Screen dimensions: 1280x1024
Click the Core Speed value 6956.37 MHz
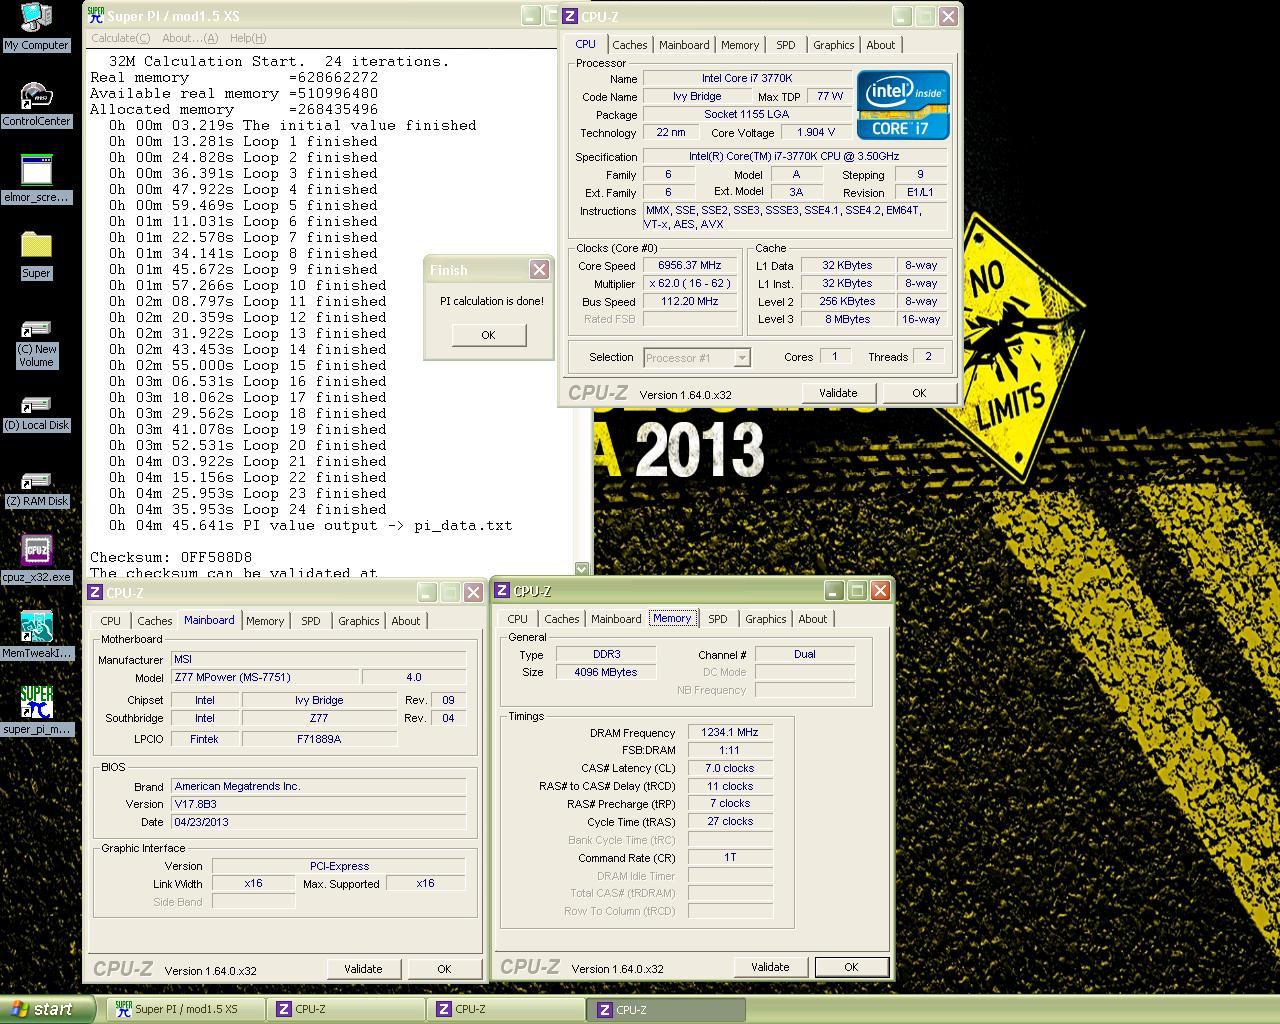[x=690, y=266]
